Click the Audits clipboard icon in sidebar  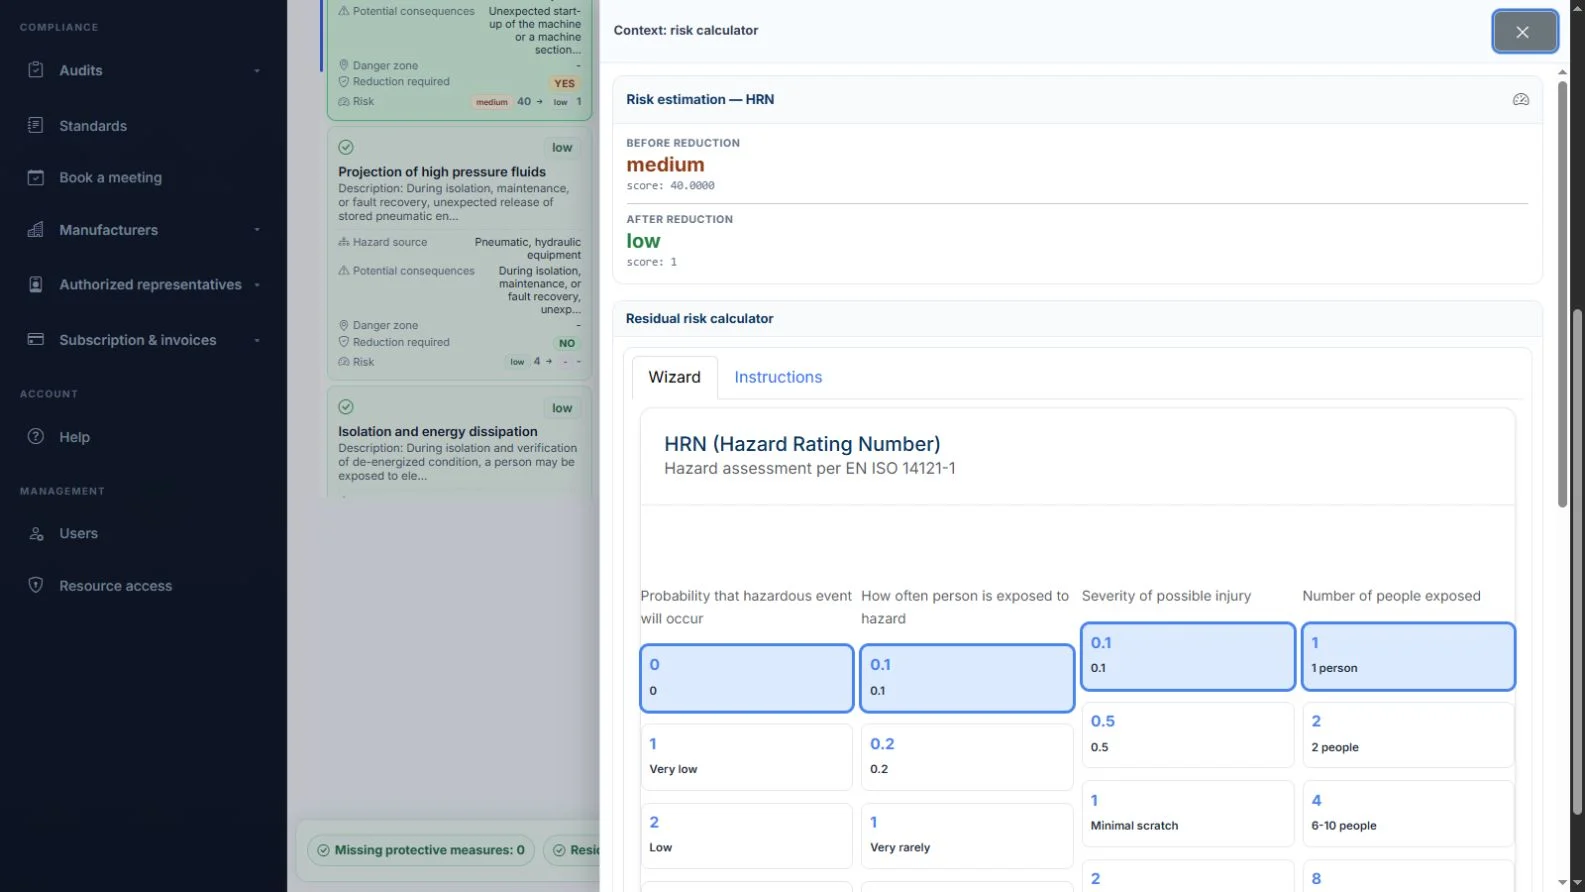pyautogui.click(x=36, y=70)
